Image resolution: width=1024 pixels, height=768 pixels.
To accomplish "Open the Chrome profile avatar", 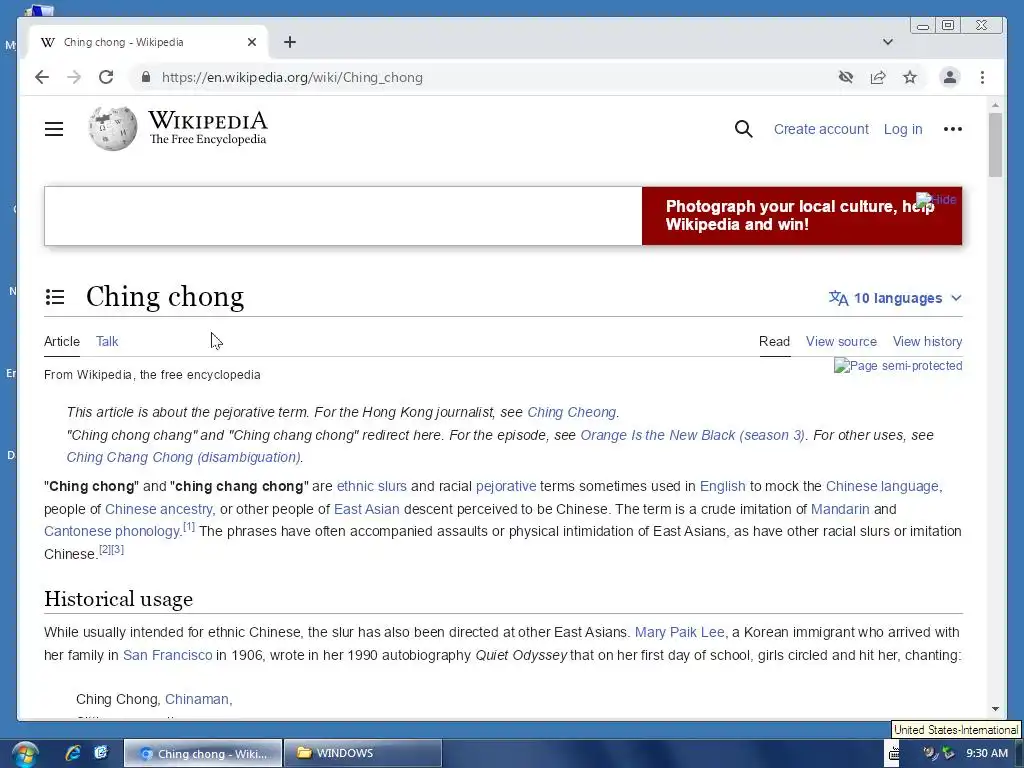I will 950,77.
